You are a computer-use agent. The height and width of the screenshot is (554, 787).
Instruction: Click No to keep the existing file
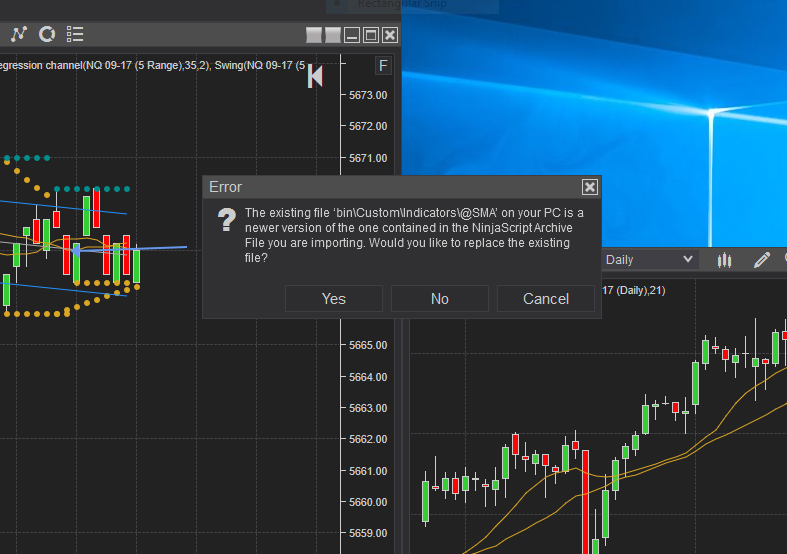coord(440,299)
